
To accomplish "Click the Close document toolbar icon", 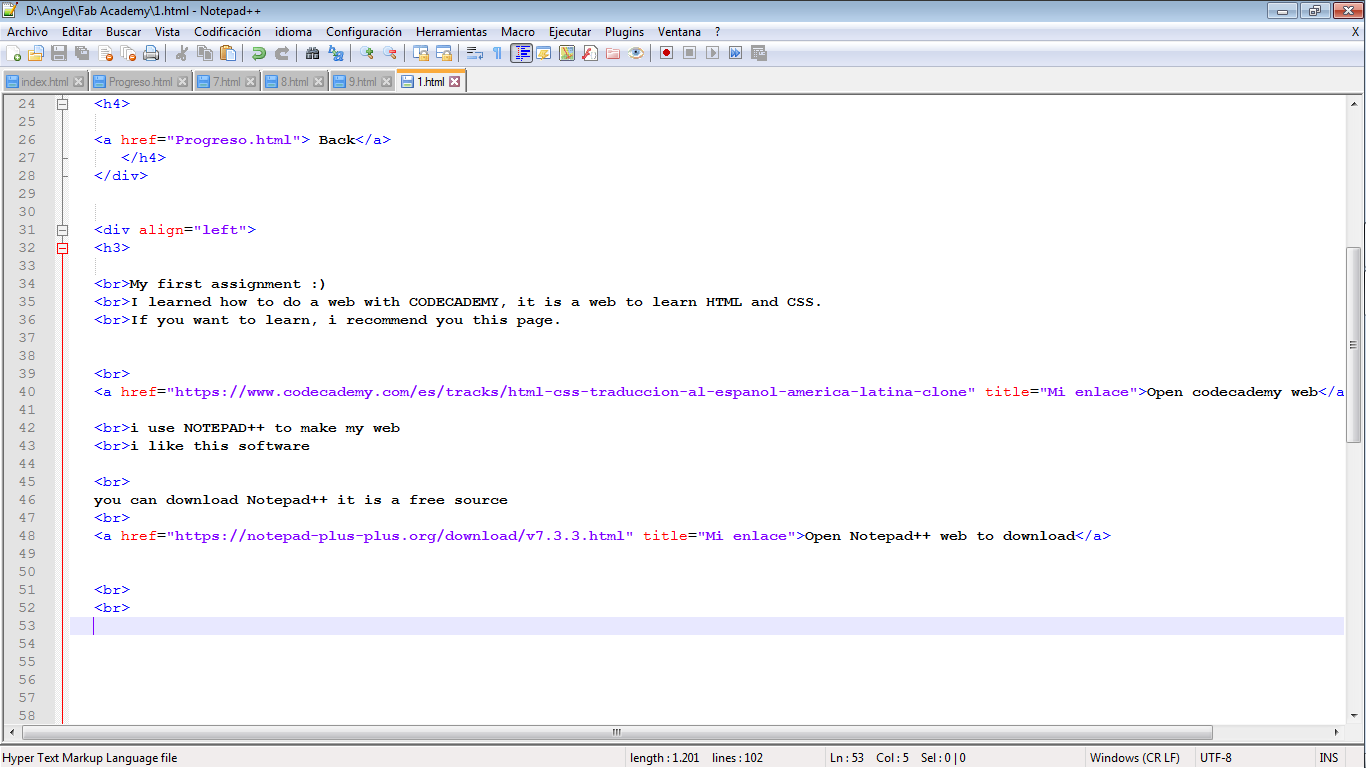I will point(105,53).
